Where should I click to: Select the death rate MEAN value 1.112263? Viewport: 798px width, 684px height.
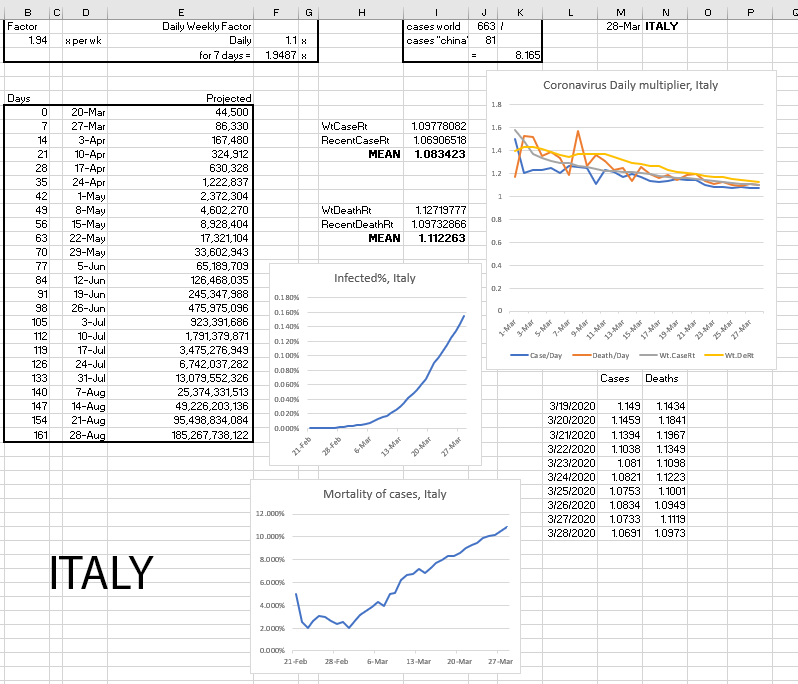(x=439, y=239)
